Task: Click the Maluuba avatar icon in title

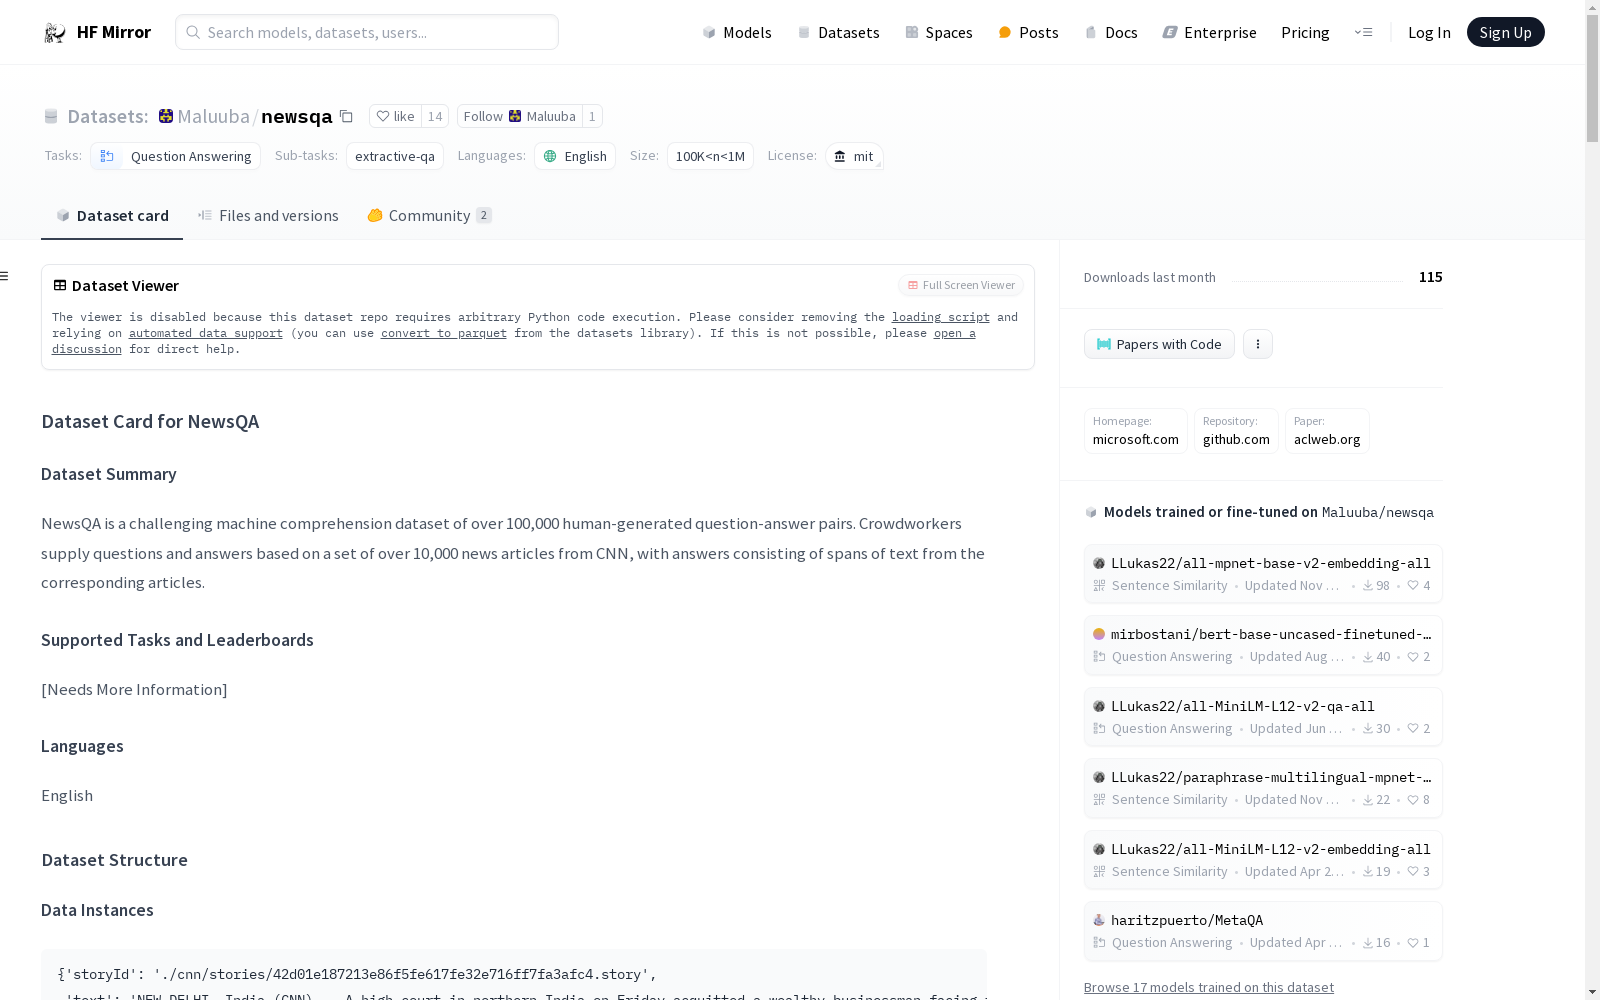Action: pyautogui.click(x=166, y=116)
